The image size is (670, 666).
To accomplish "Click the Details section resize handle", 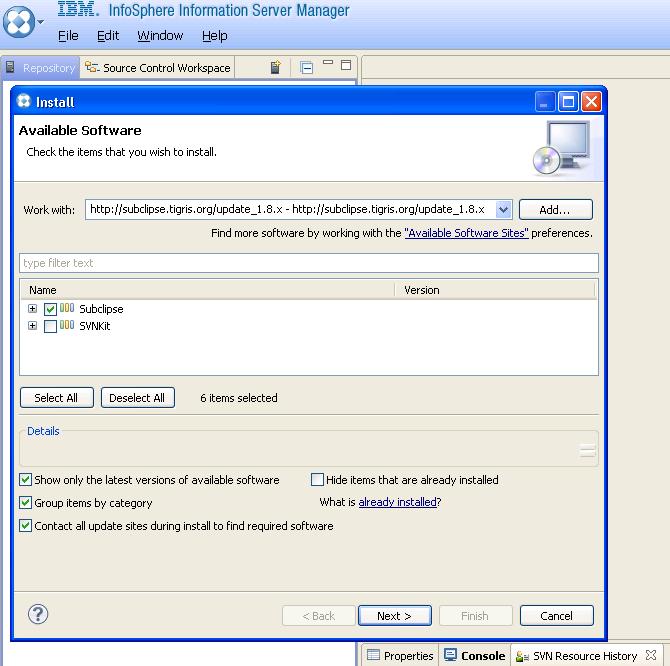I will 588,450.
